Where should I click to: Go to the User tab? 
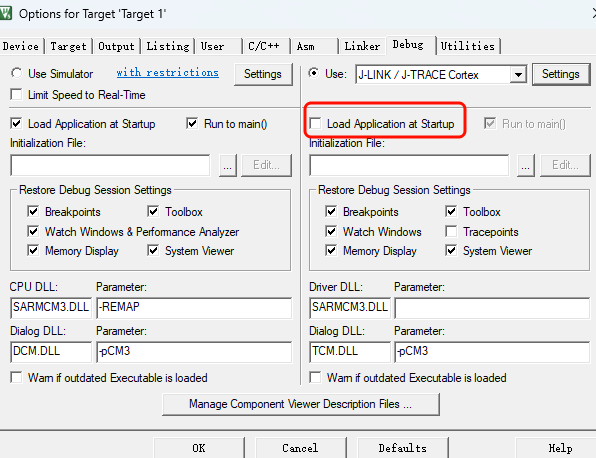click(218, 46)
